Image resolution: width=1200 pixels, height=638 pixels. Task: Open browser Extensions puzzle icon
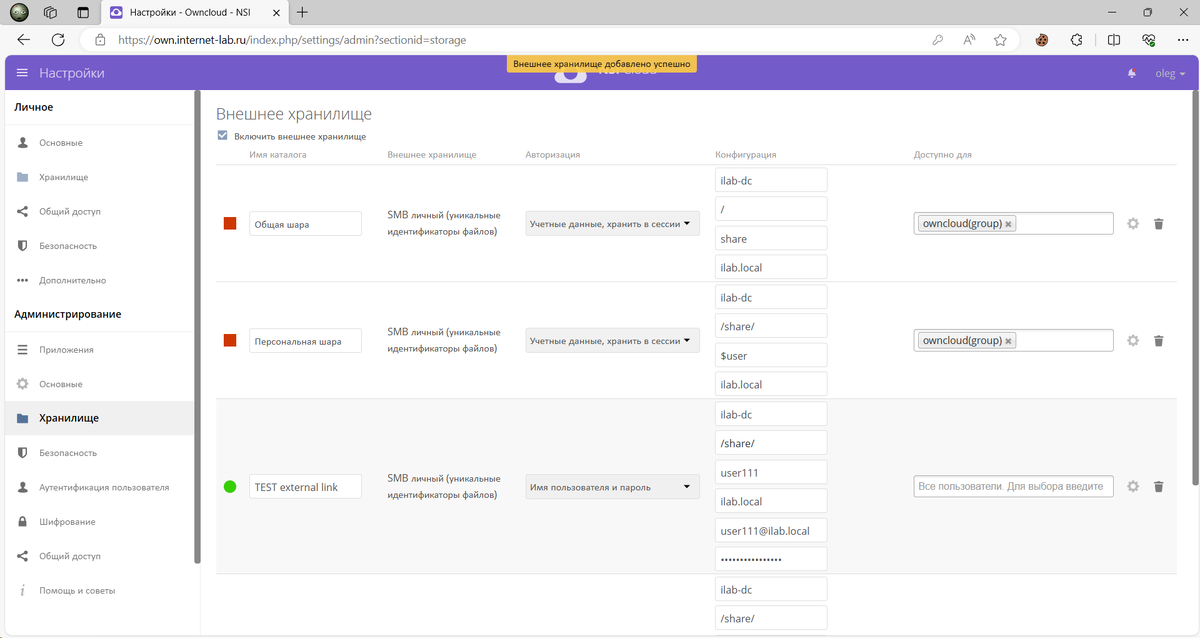(x=1077, y=40)
